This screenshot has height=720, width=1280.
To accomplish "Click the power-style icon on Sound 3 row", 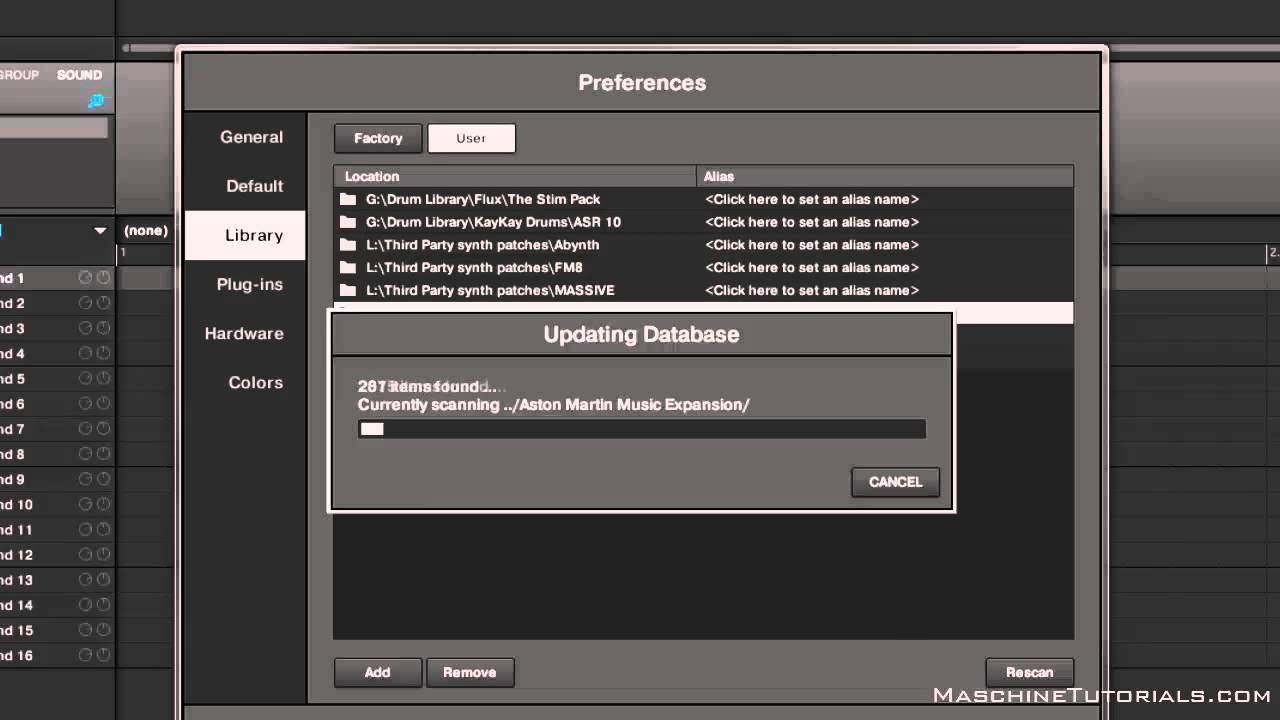I will (x=103, y=328).
